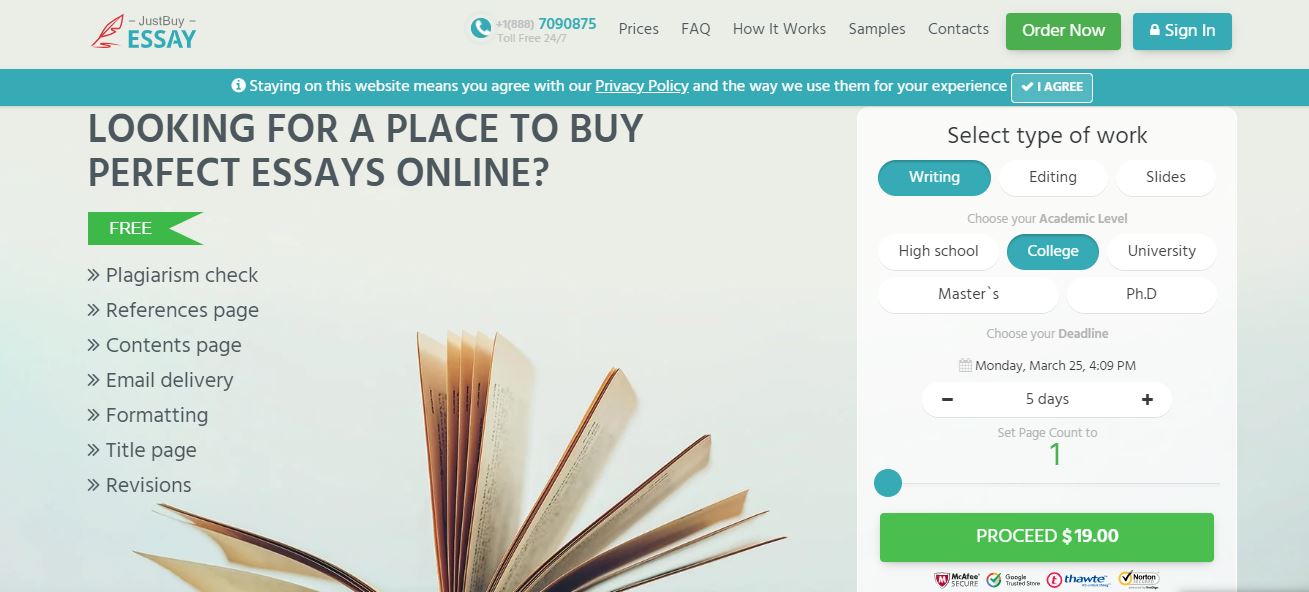The image size is (1309, 592).
Task: Select Editing as type of work
Action: [x=1053, y=177]
